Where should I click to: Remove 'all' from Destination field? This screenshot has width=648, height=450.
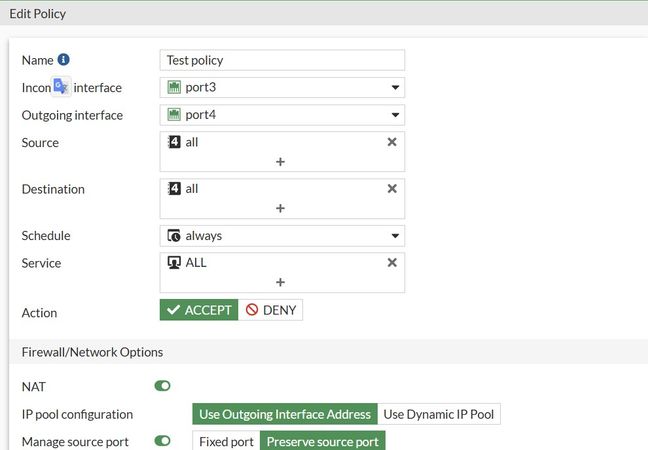(392, 188)
